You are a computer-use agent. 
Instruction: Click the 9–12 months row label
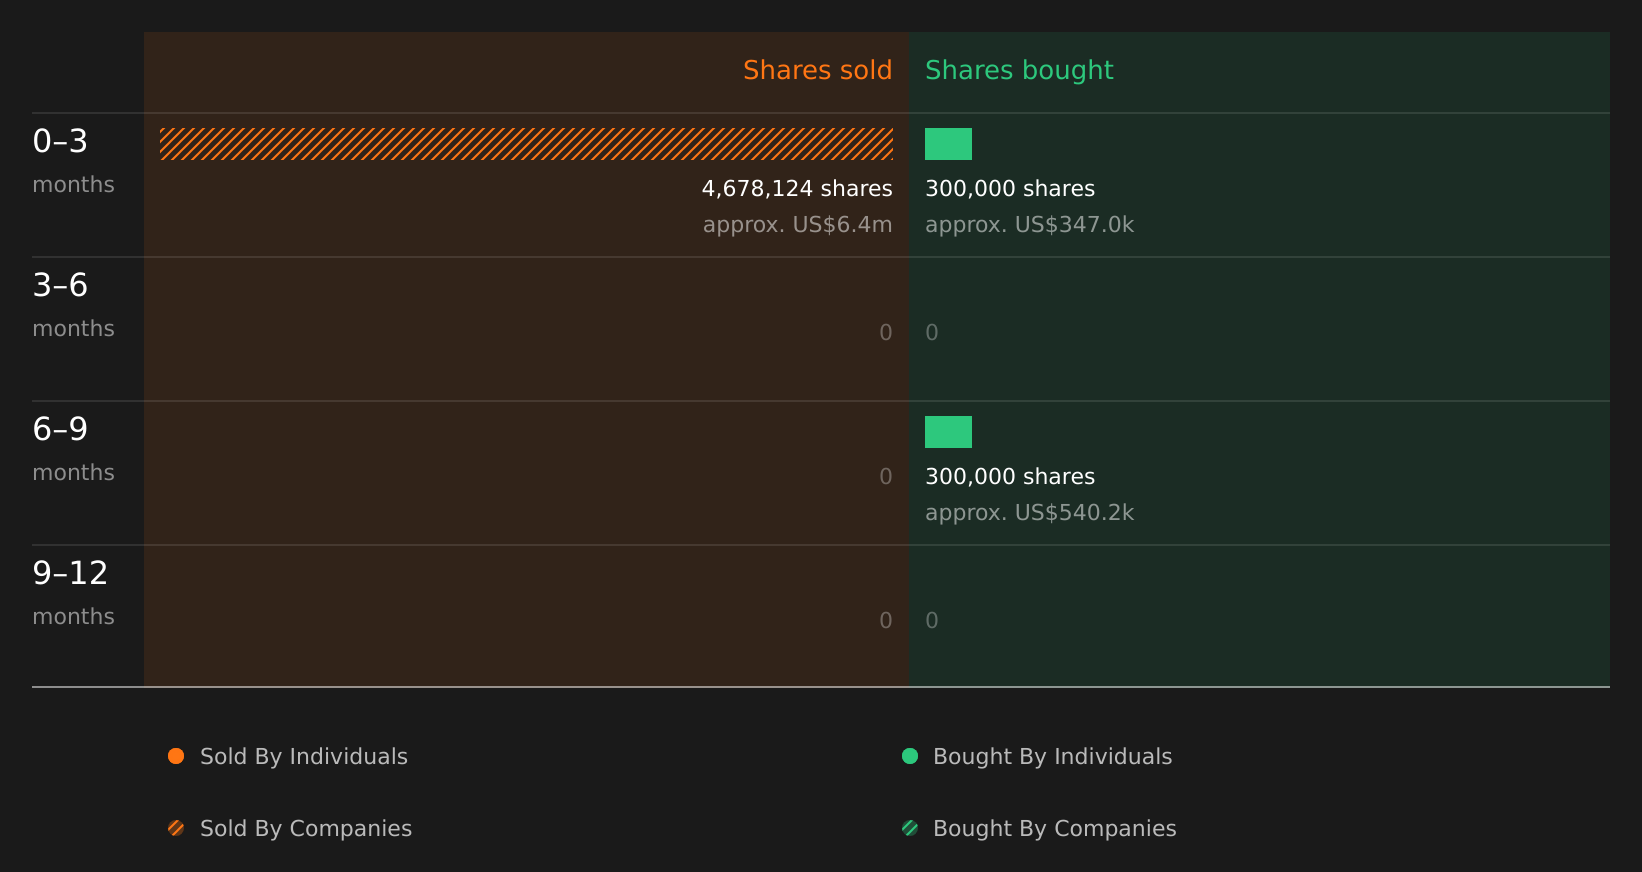(x=73, y=593)
